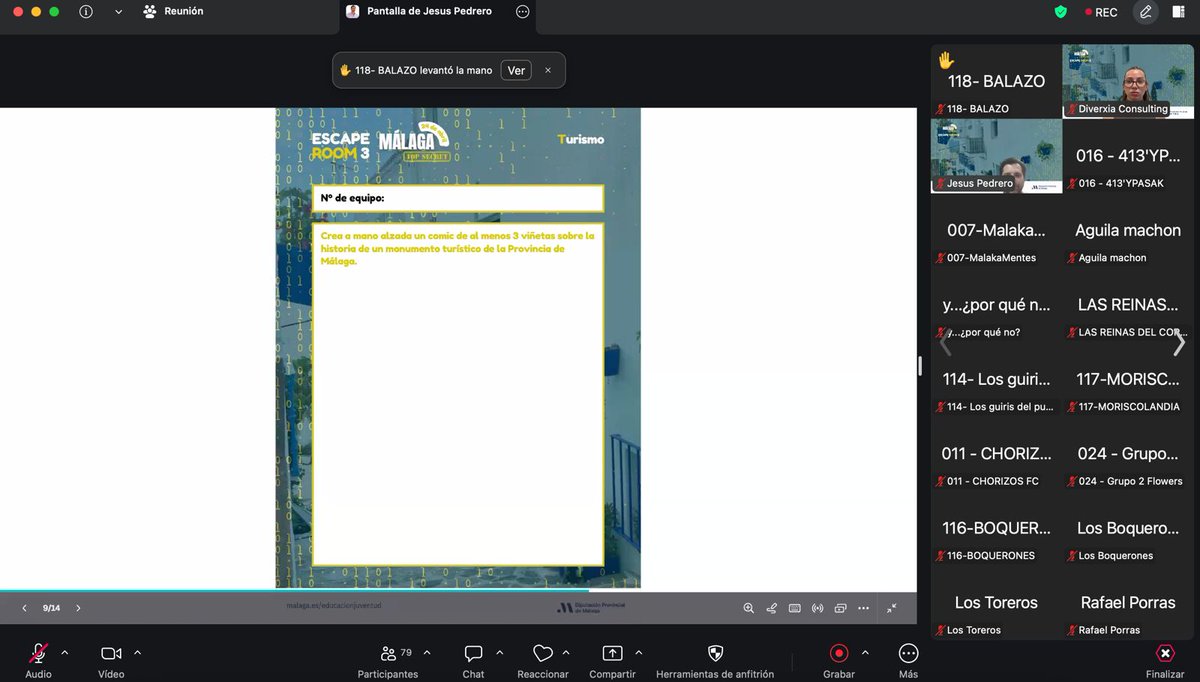This screenshot has width=1200, height=682.
Task: Click Finalizar to end meeting
Action: [1165, 660]
